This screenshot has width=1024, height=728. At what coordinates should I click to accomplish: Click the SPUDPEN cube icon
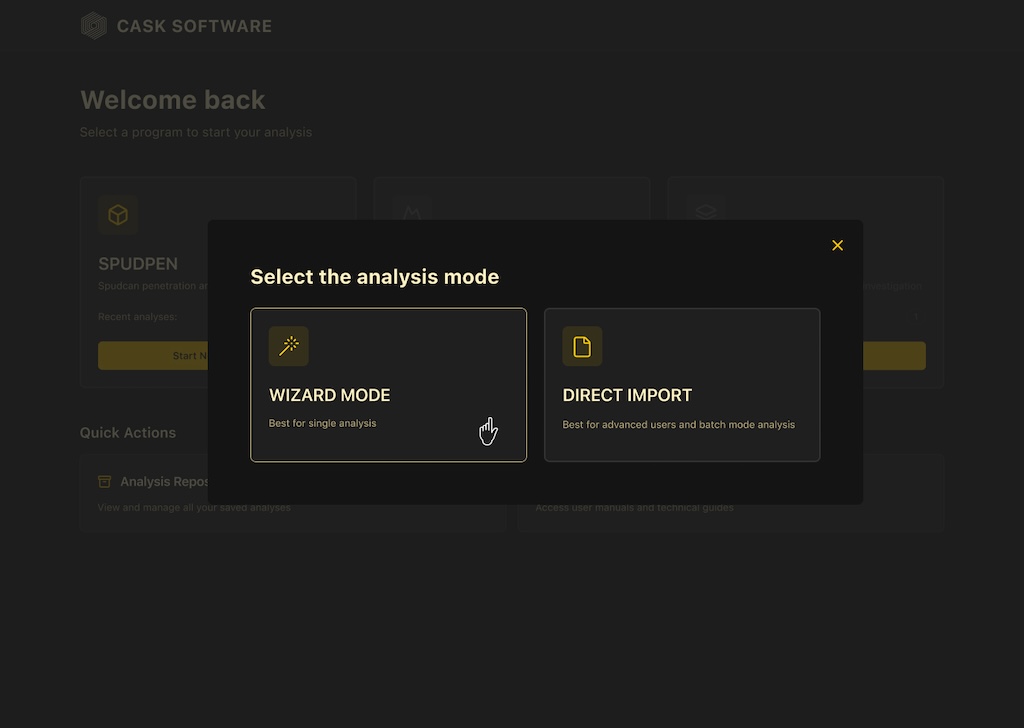tap(118, 215)
